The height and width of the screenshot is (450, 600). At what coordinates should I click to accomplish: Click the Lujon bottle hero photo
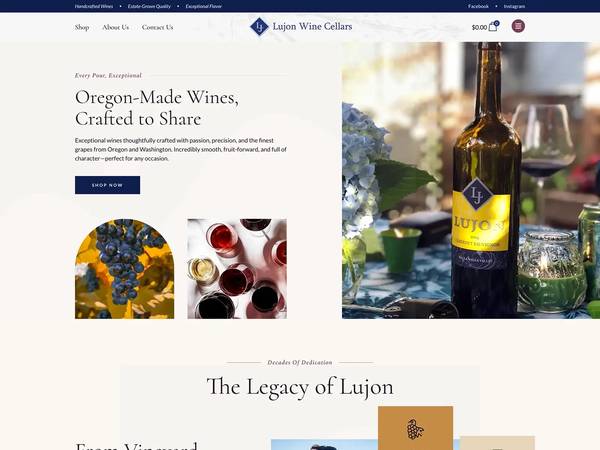click(x=471, y=180)
